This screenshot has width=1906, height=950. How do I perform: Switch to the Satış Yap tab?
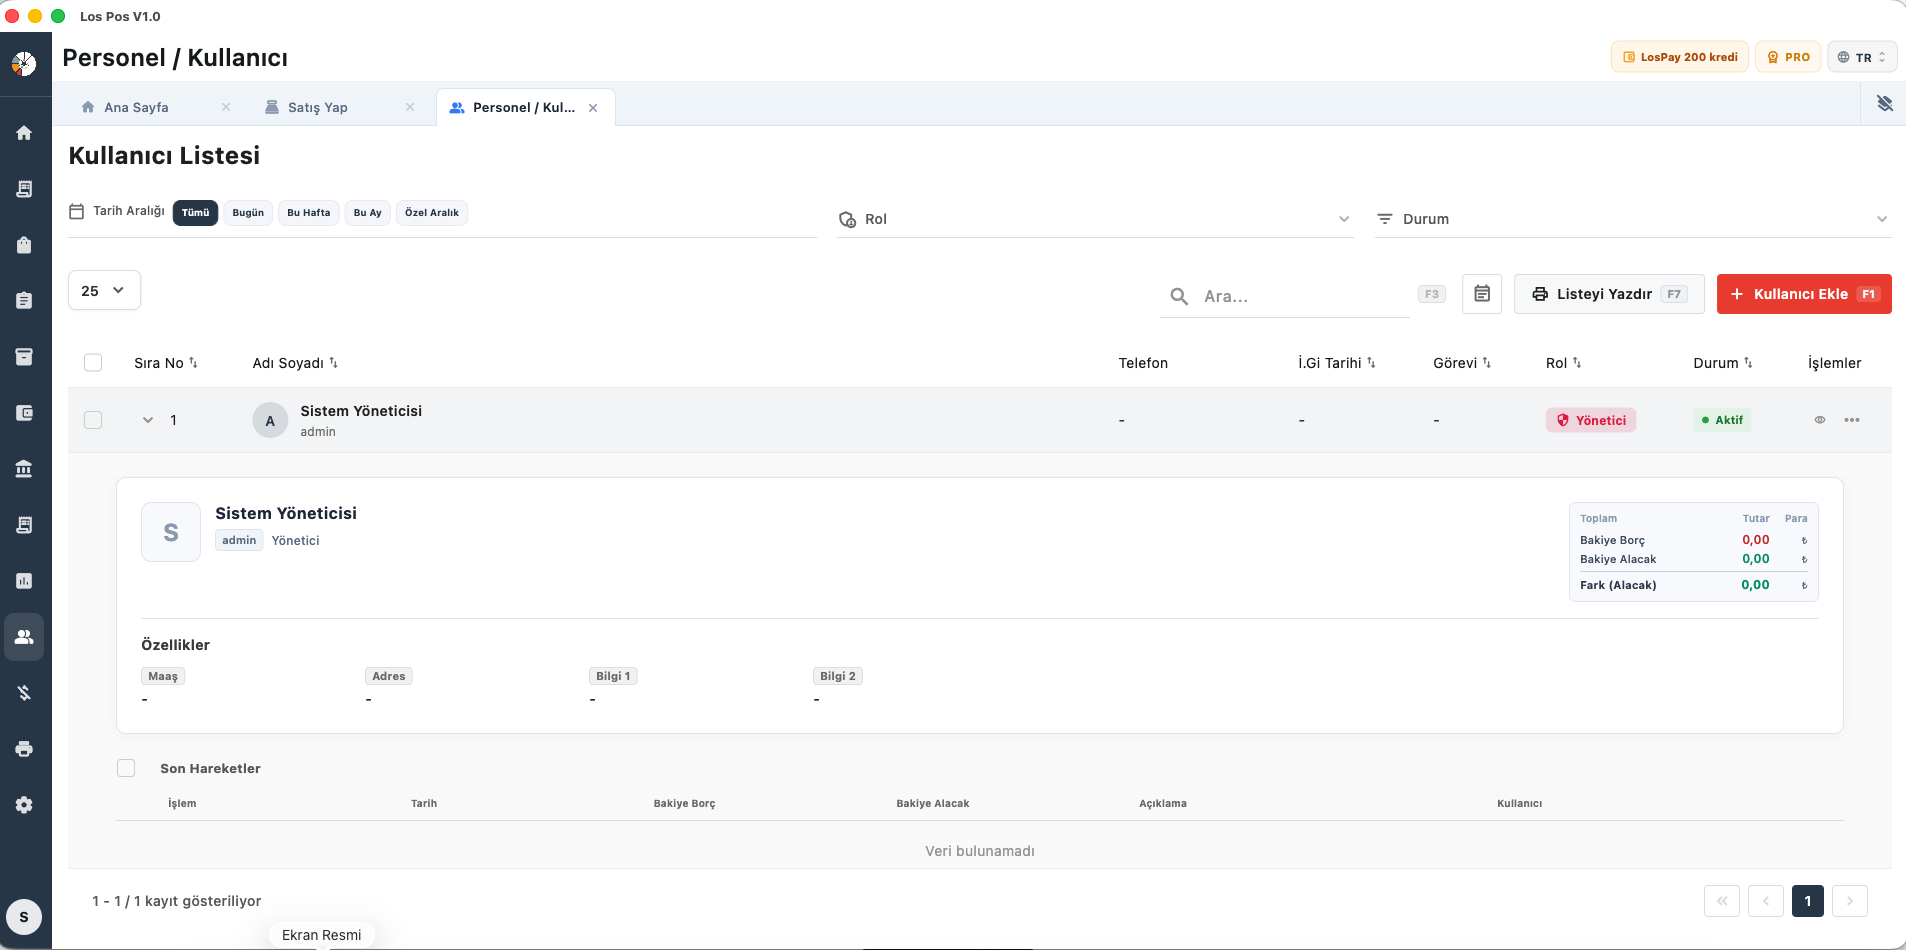click(318, 108)
